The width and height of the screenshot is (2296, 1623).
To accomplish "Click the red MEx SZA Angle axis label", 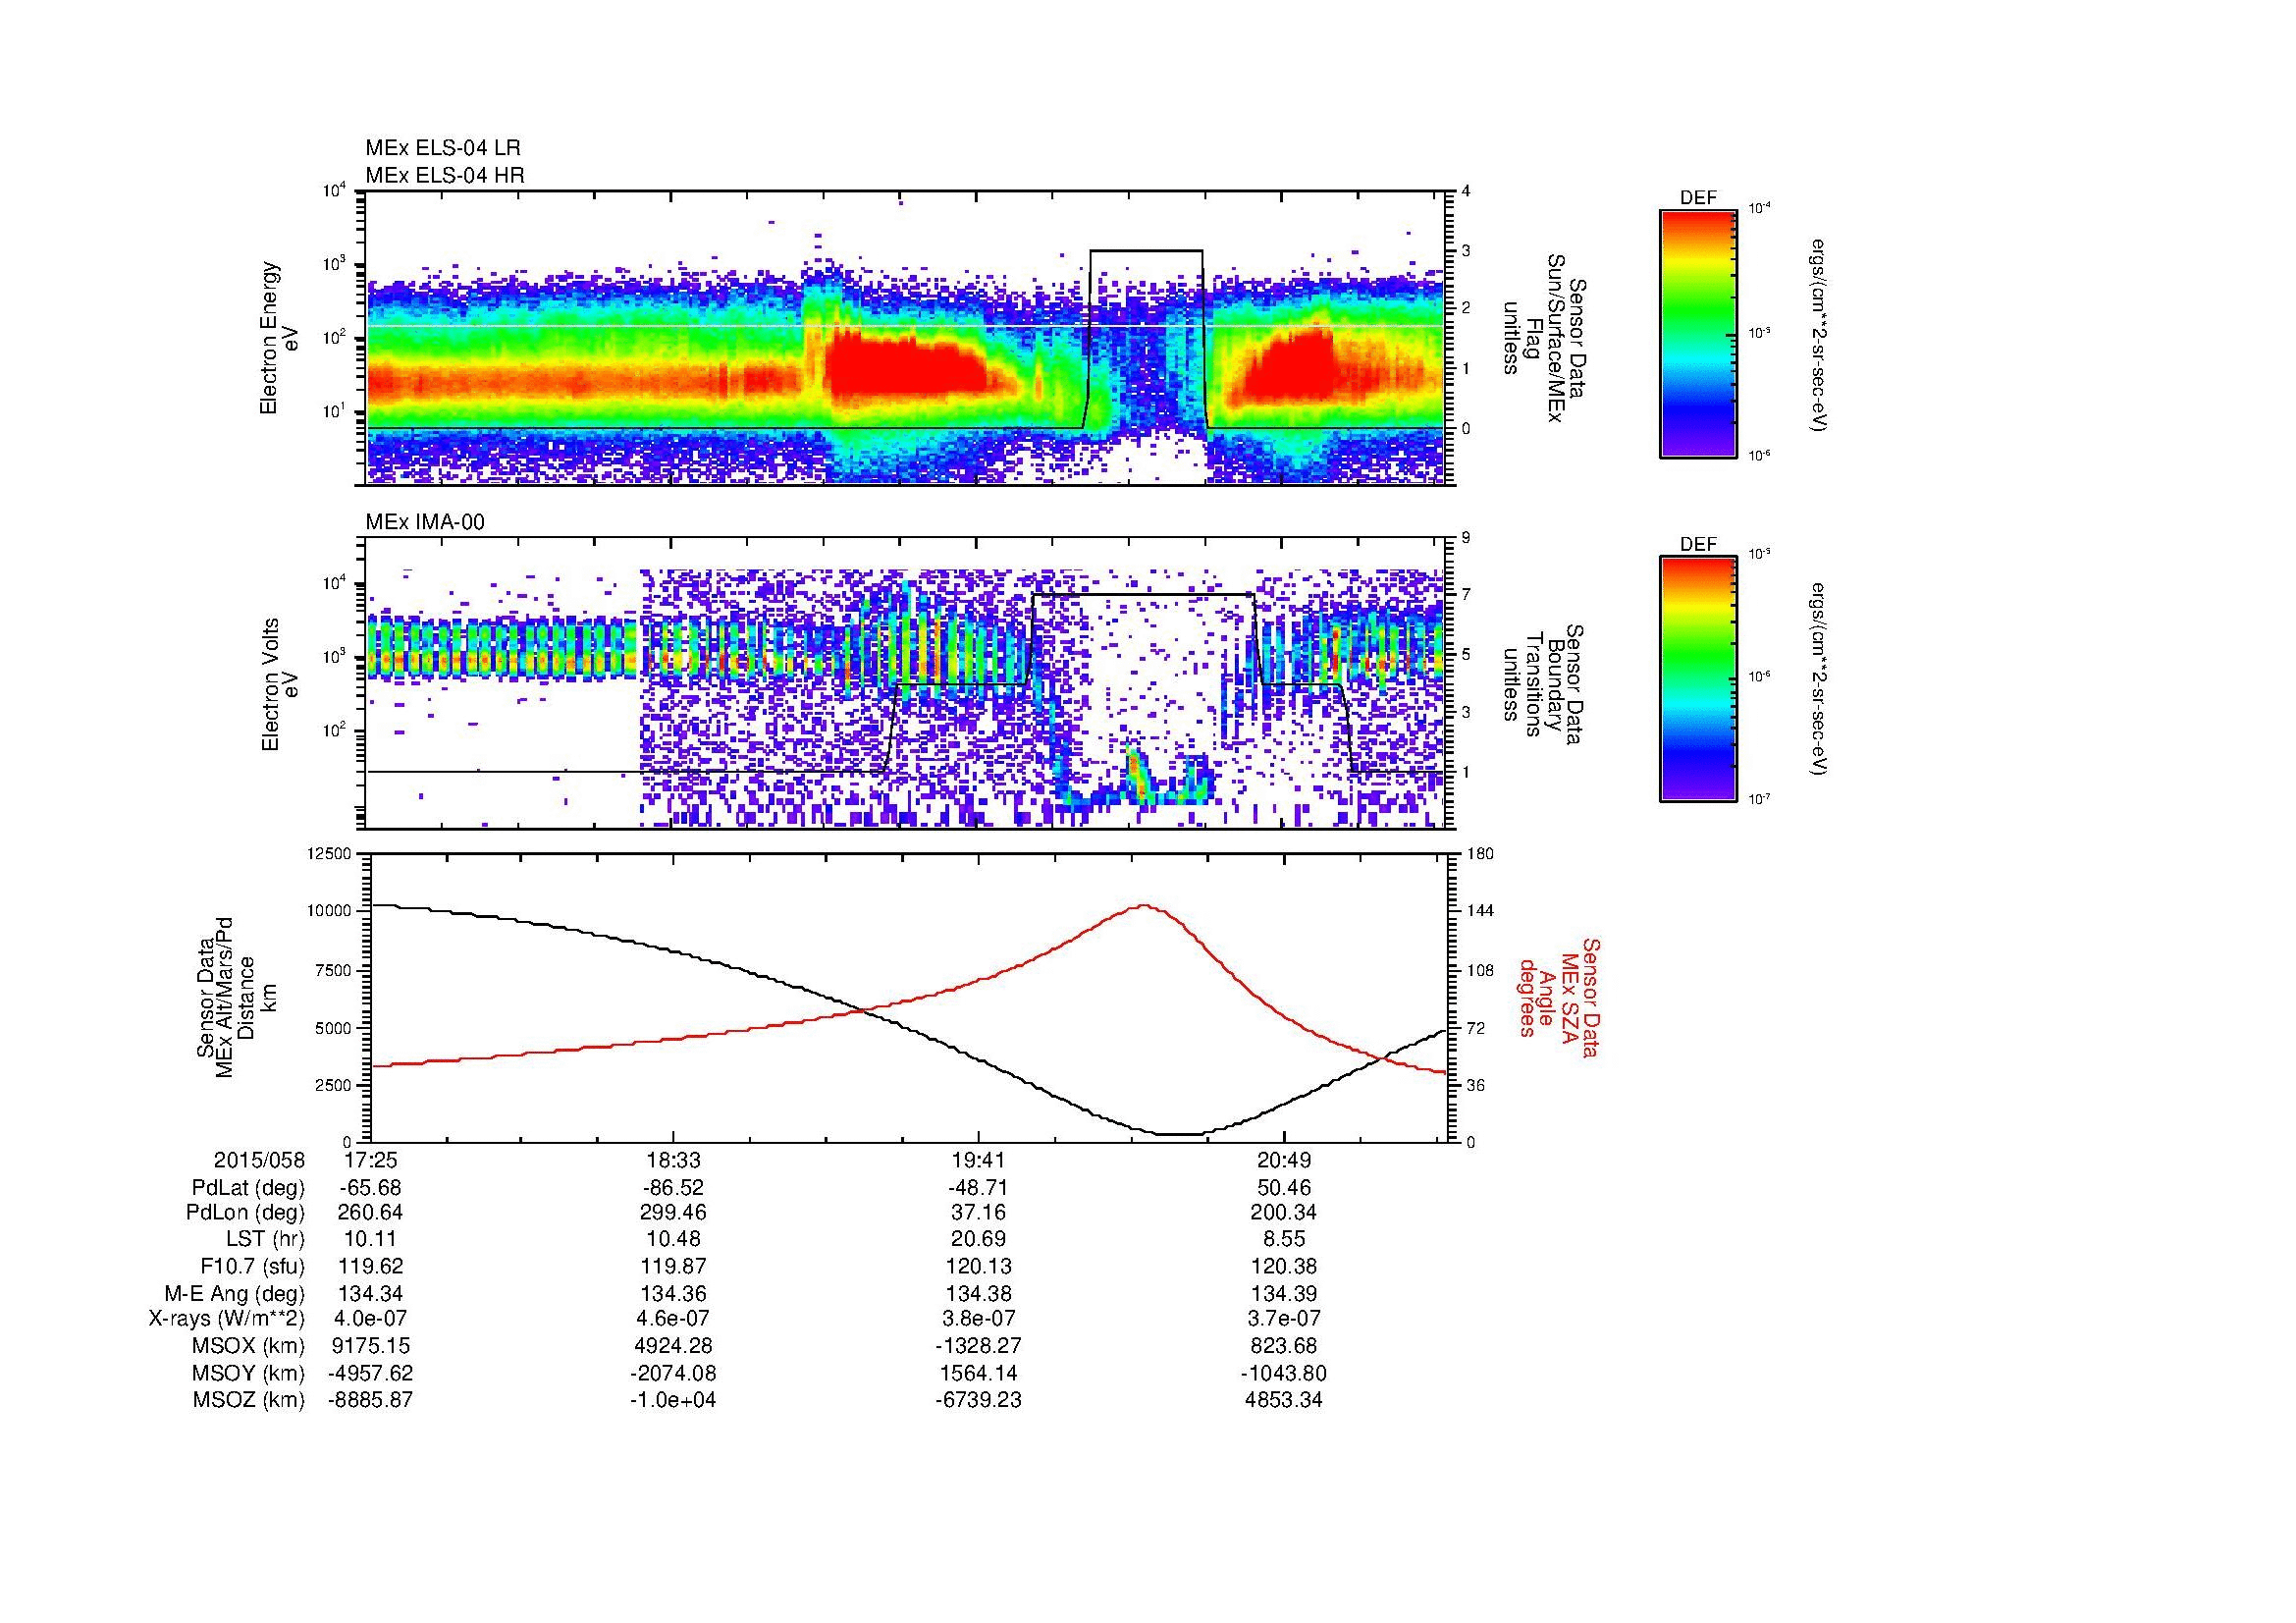I will (x=1560, y=998).
